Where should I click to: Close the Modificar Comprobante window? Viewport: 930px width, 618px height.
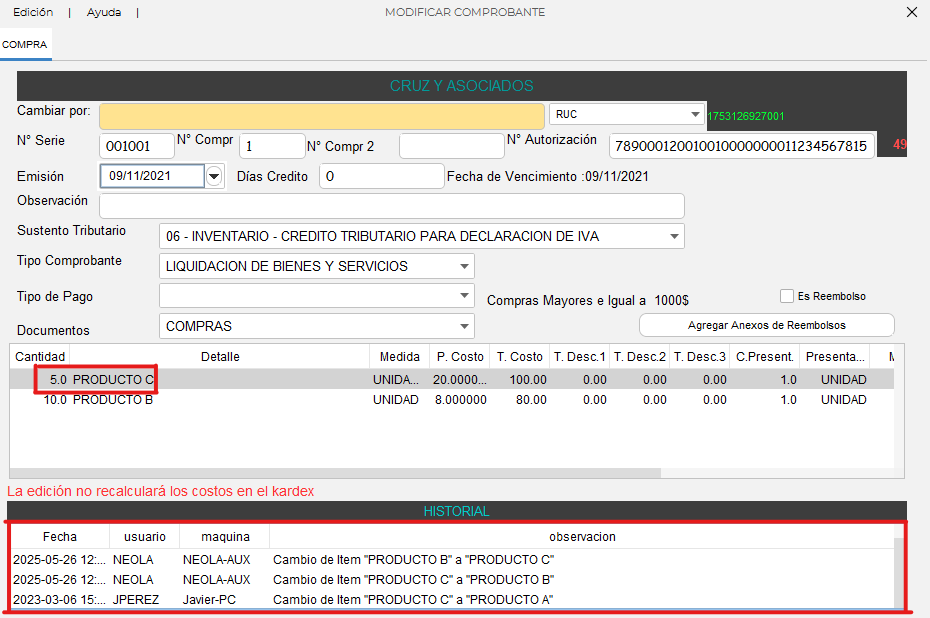point(911,12)
